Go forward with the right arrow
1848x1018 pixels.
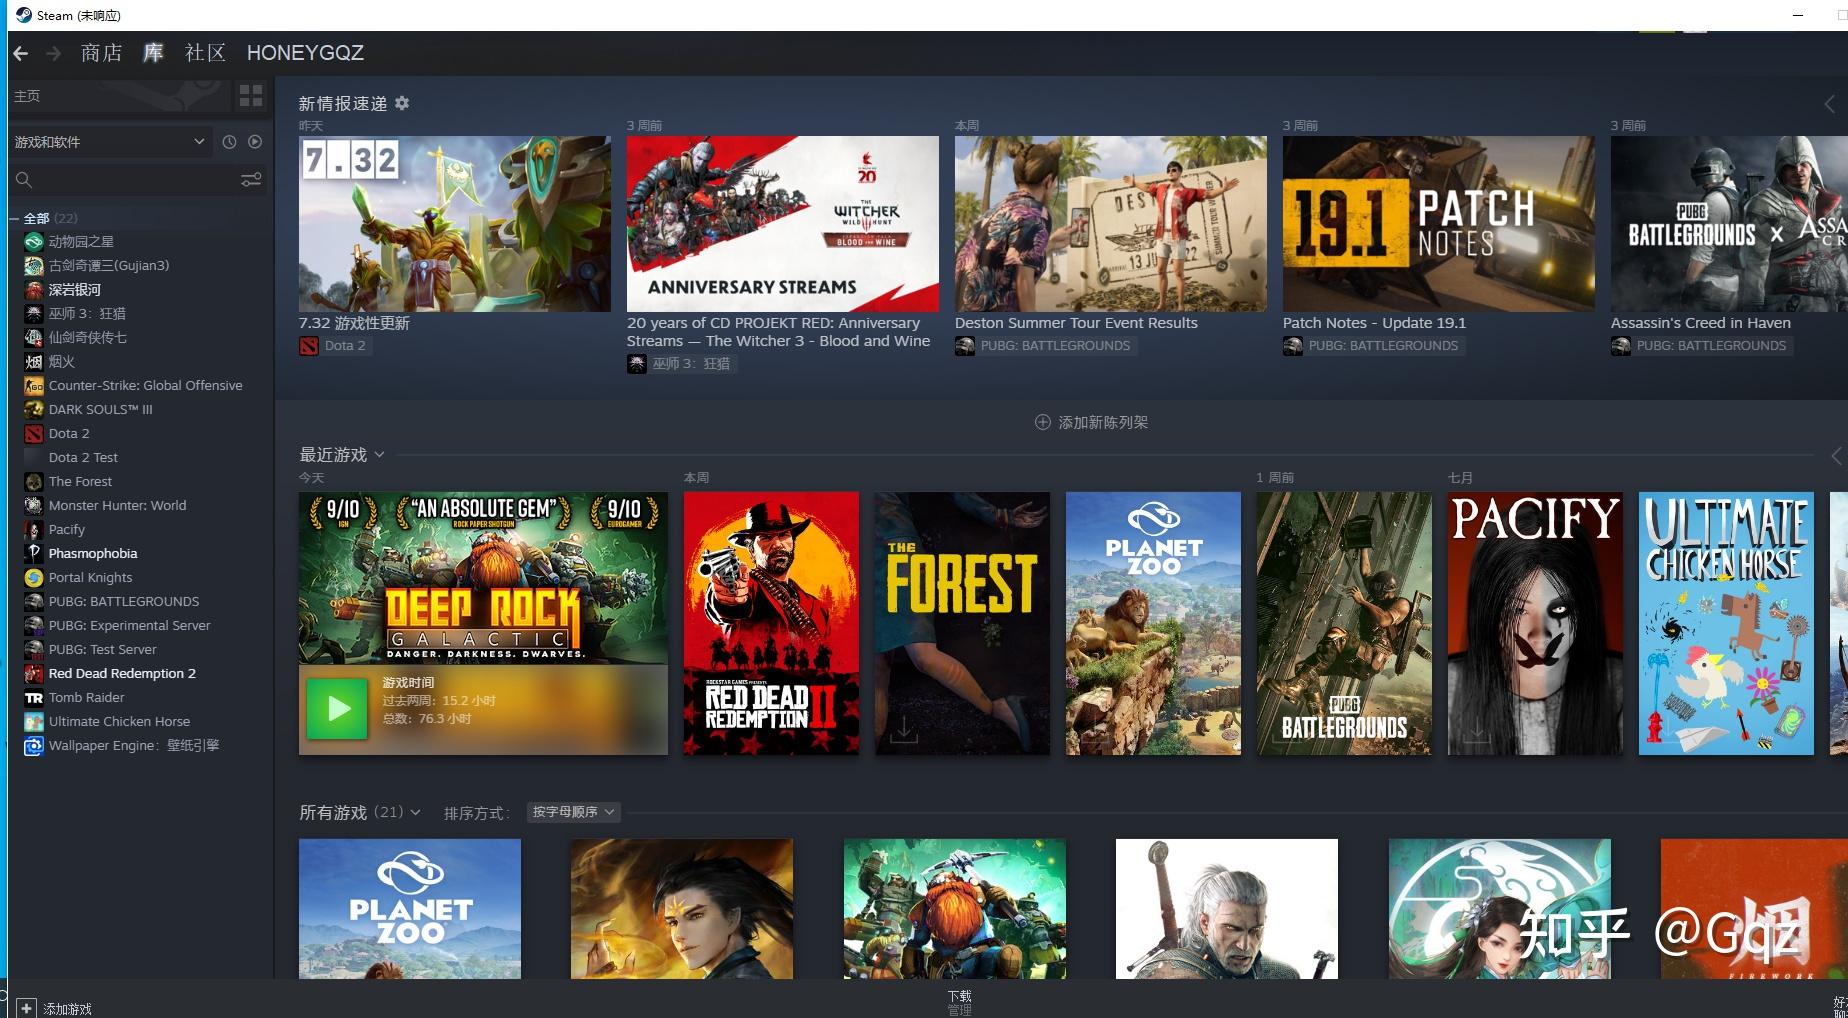tap(54, 53)
